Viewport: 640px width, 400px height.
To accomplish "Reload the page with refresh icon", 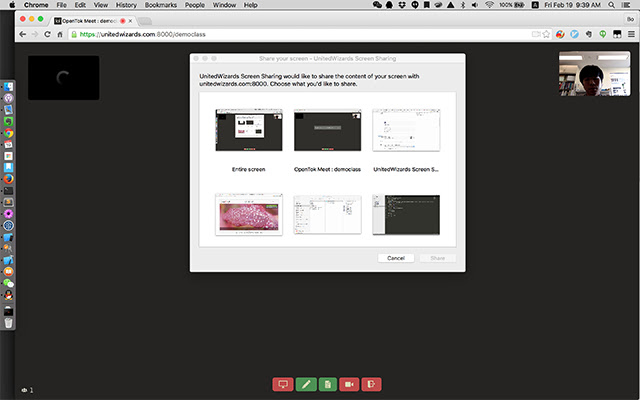I will [x=47, y=34].
